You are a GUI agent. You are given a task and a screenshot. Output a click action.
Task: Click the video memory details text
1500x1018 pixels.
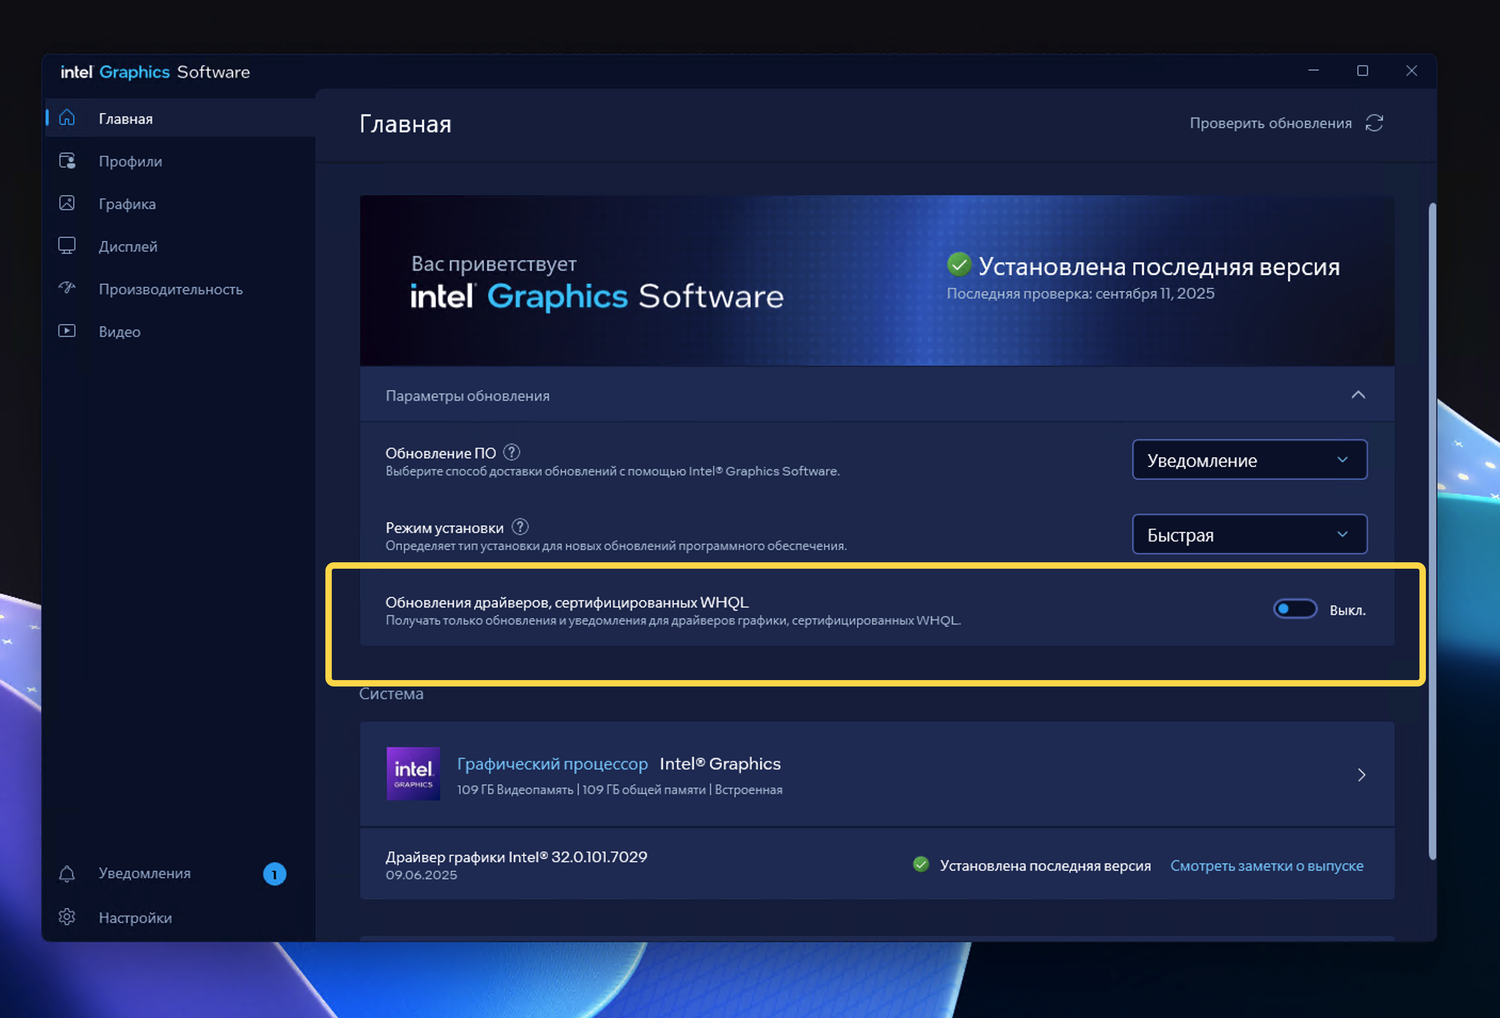pyautogui.click(x=620, y=790)
